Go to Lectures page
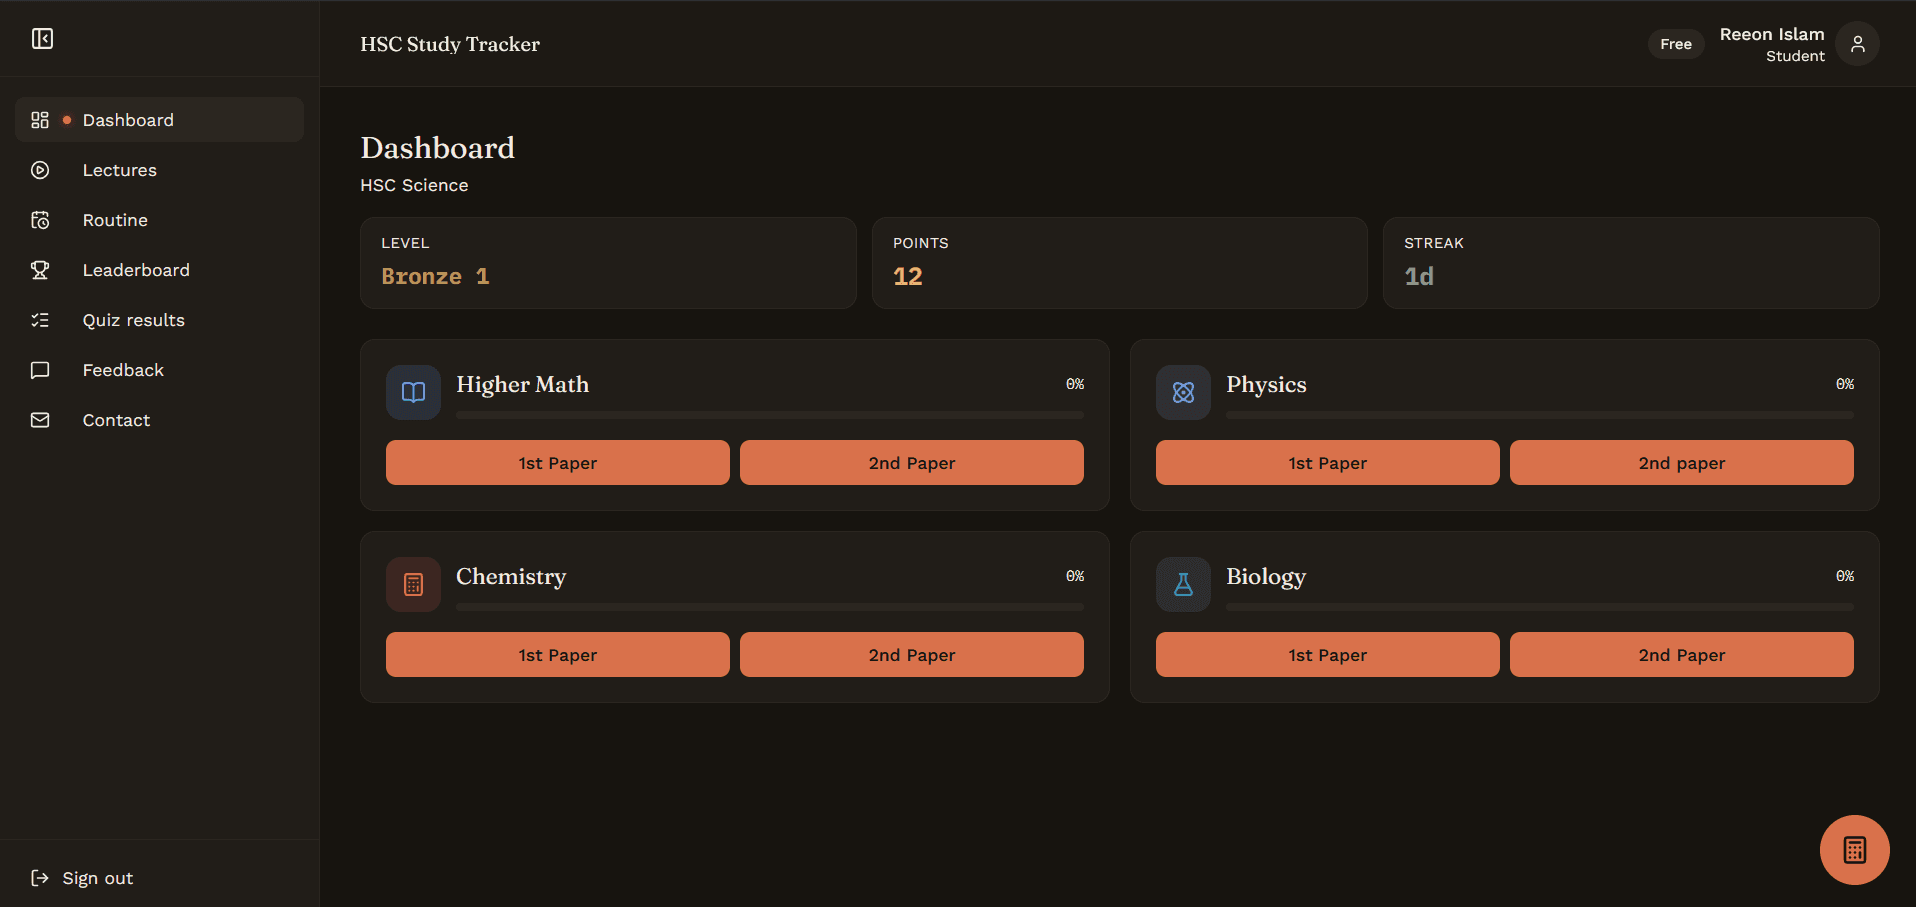 (160, 170)
